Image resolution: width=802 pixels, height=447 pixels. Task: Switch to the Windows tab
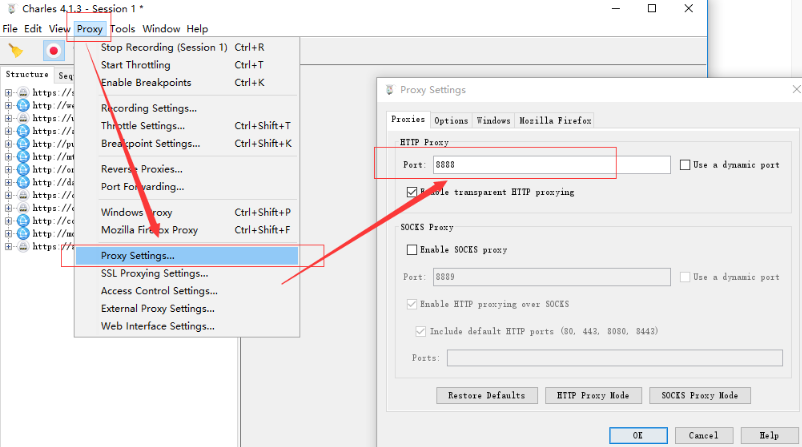(x=494, y=121)
